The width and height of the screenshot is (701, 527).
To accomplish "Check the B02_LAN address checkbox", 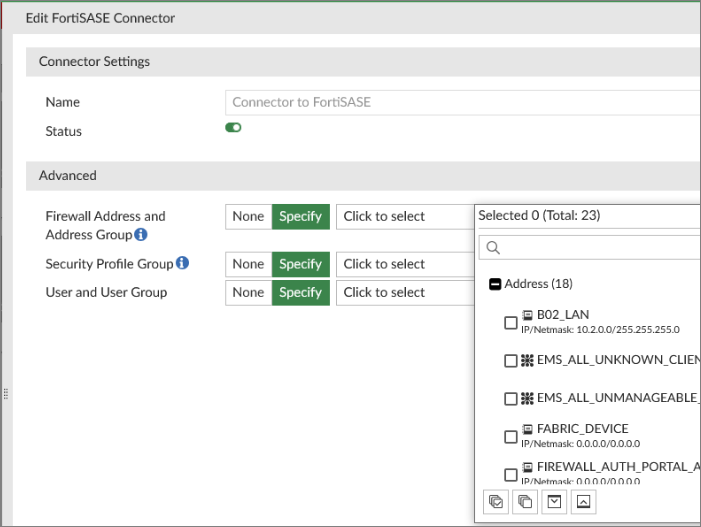I will [x=511, y=323].
